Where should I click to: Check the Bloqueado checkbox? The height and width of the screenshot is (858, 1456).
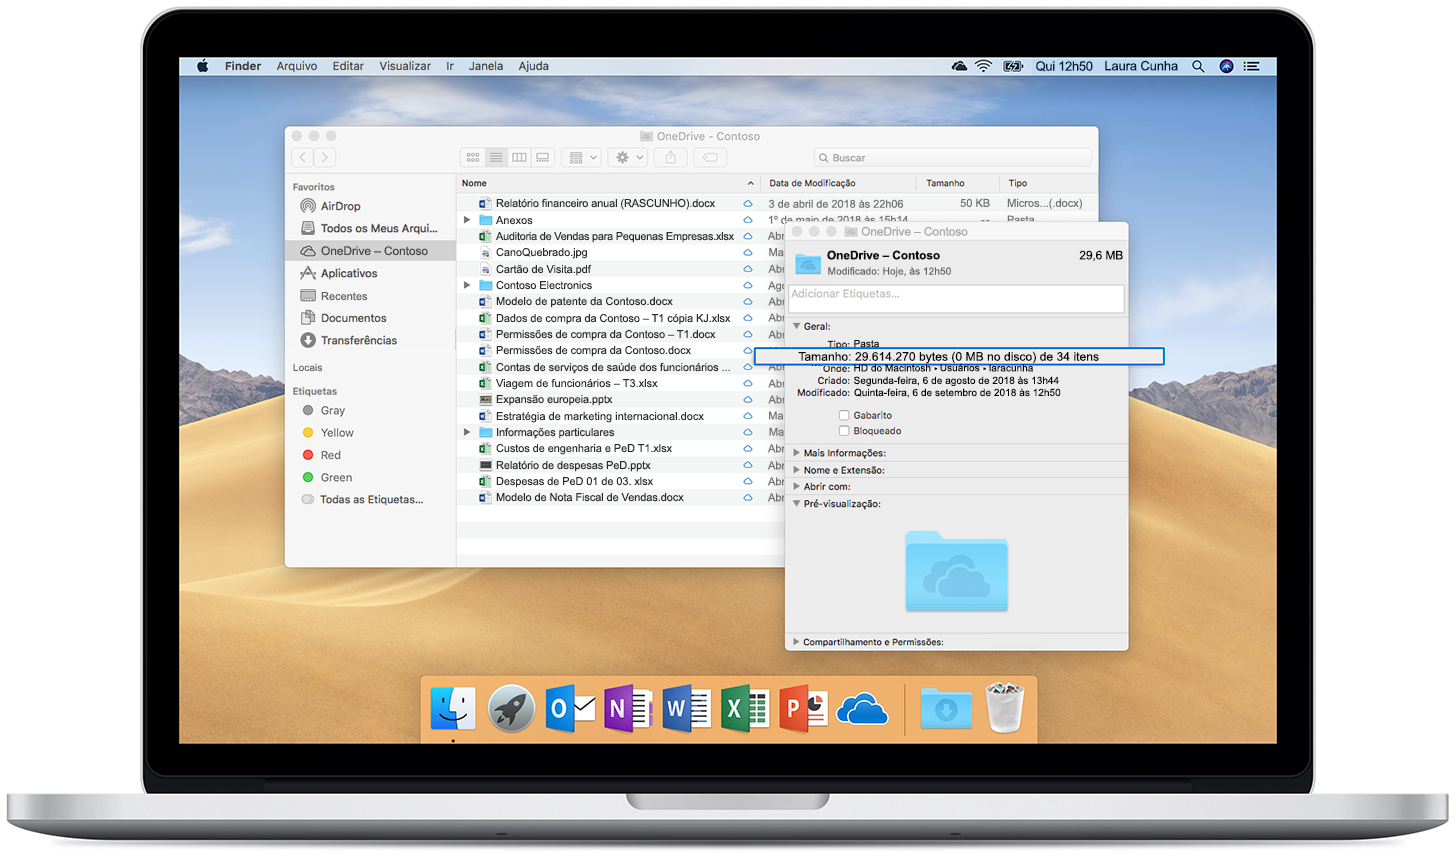[844, 431]
